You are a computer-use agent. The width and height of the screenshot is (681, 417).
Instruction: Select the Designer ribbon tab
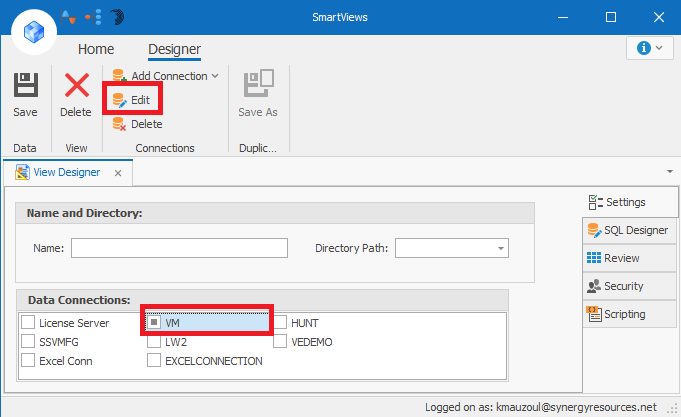175,49
